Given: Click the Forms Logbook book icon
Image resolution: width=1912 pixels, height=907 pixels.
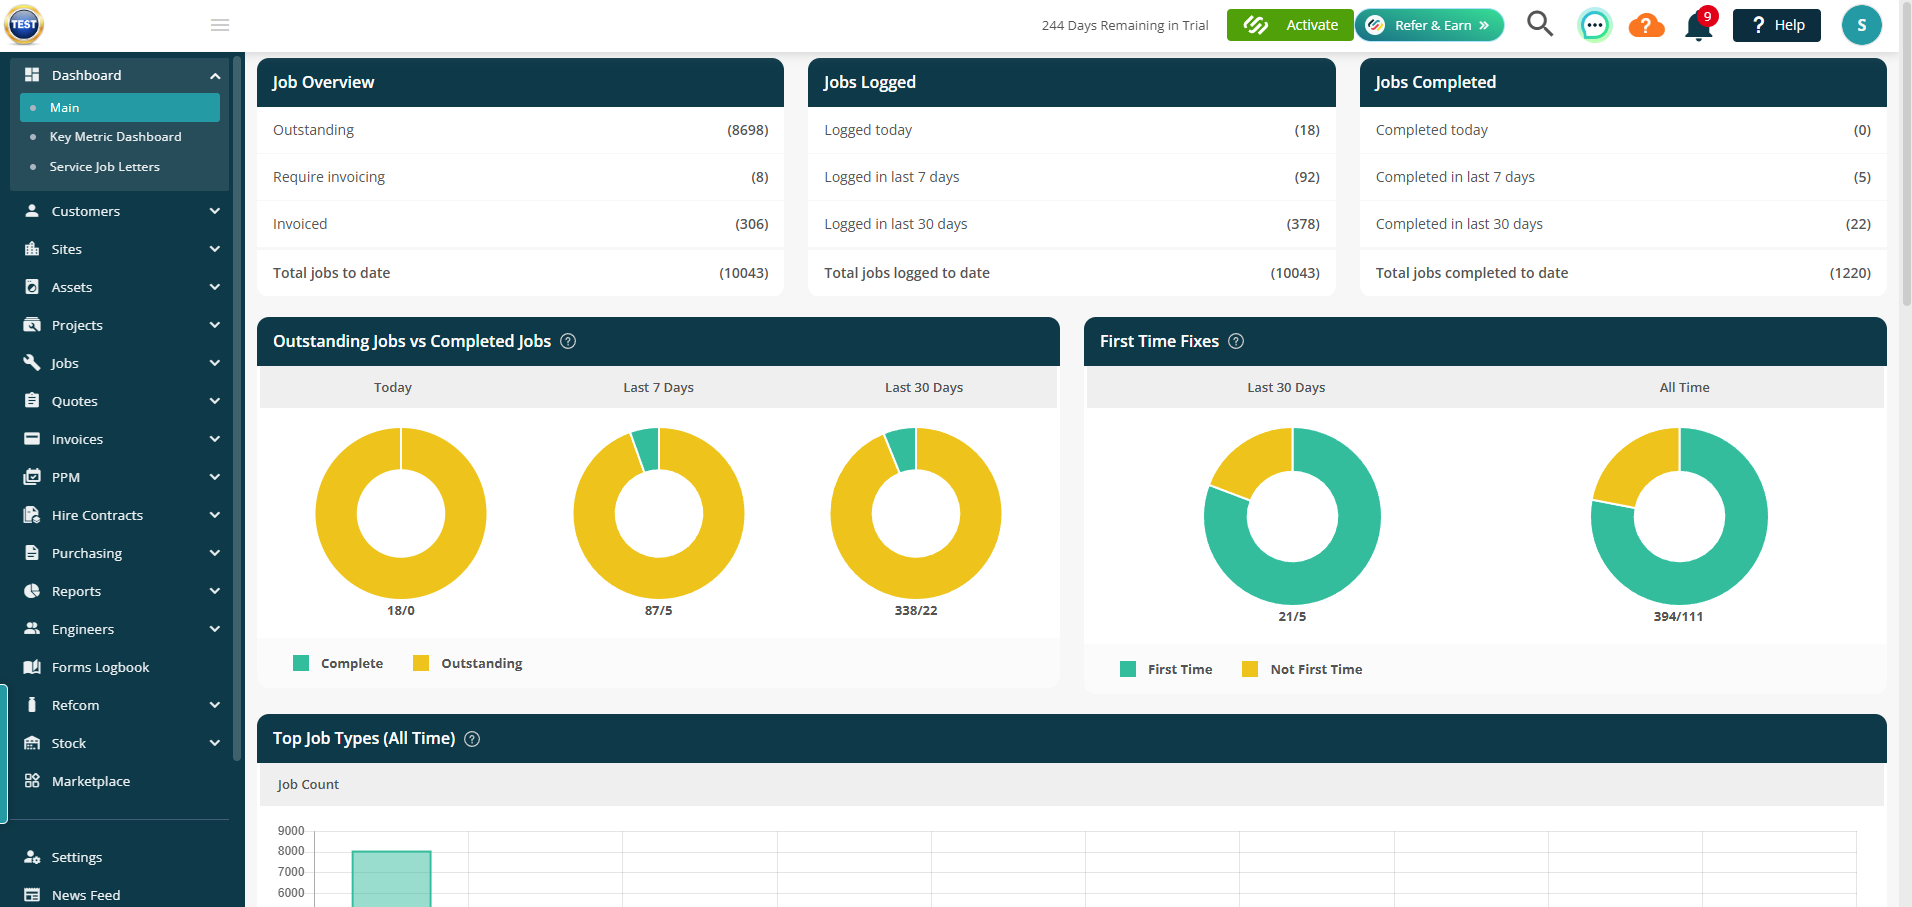Looking at the screenshot, I should pyautogui.click(x=32, y=667).
